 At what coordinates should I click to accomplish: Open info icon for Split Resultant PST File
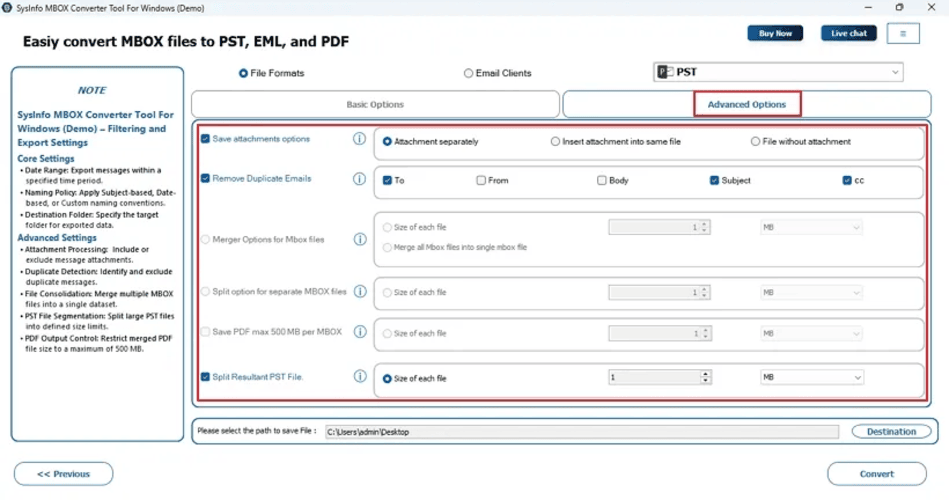click(360, 377)
